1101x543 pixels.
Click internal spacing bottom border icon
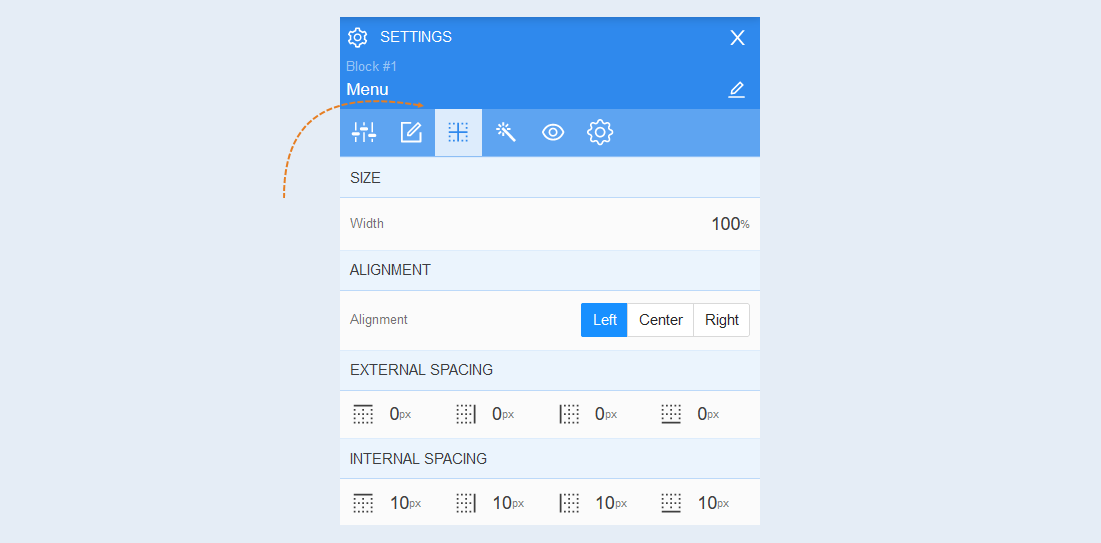(x=671, y=503)
